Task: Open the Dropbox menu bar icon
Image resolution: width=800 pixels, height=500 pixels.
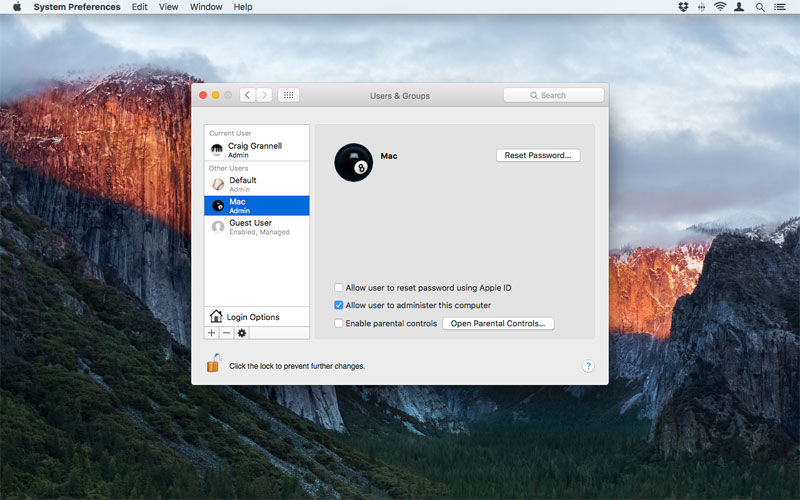Action: pyautogui.click(x=683, y=7)
